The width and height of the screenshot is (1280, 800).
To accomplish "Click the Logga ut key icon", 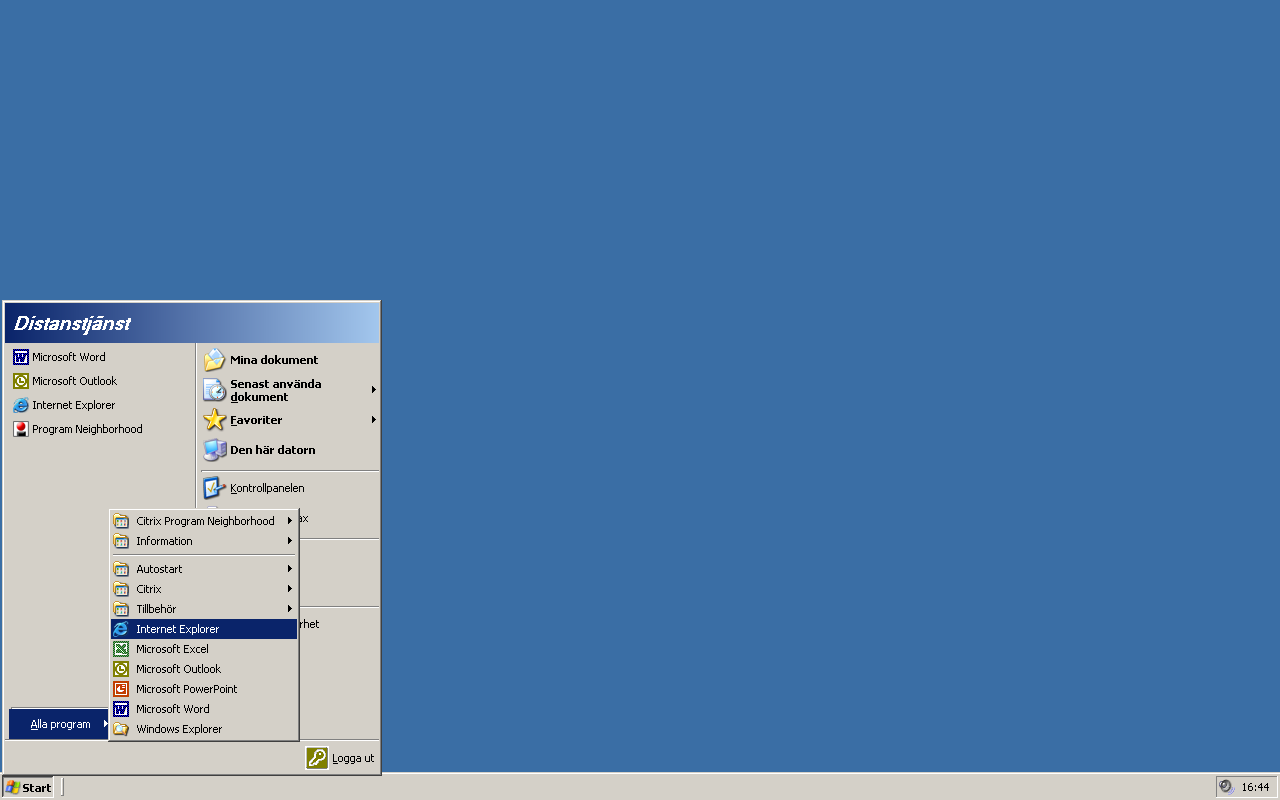I will (317, 758).
